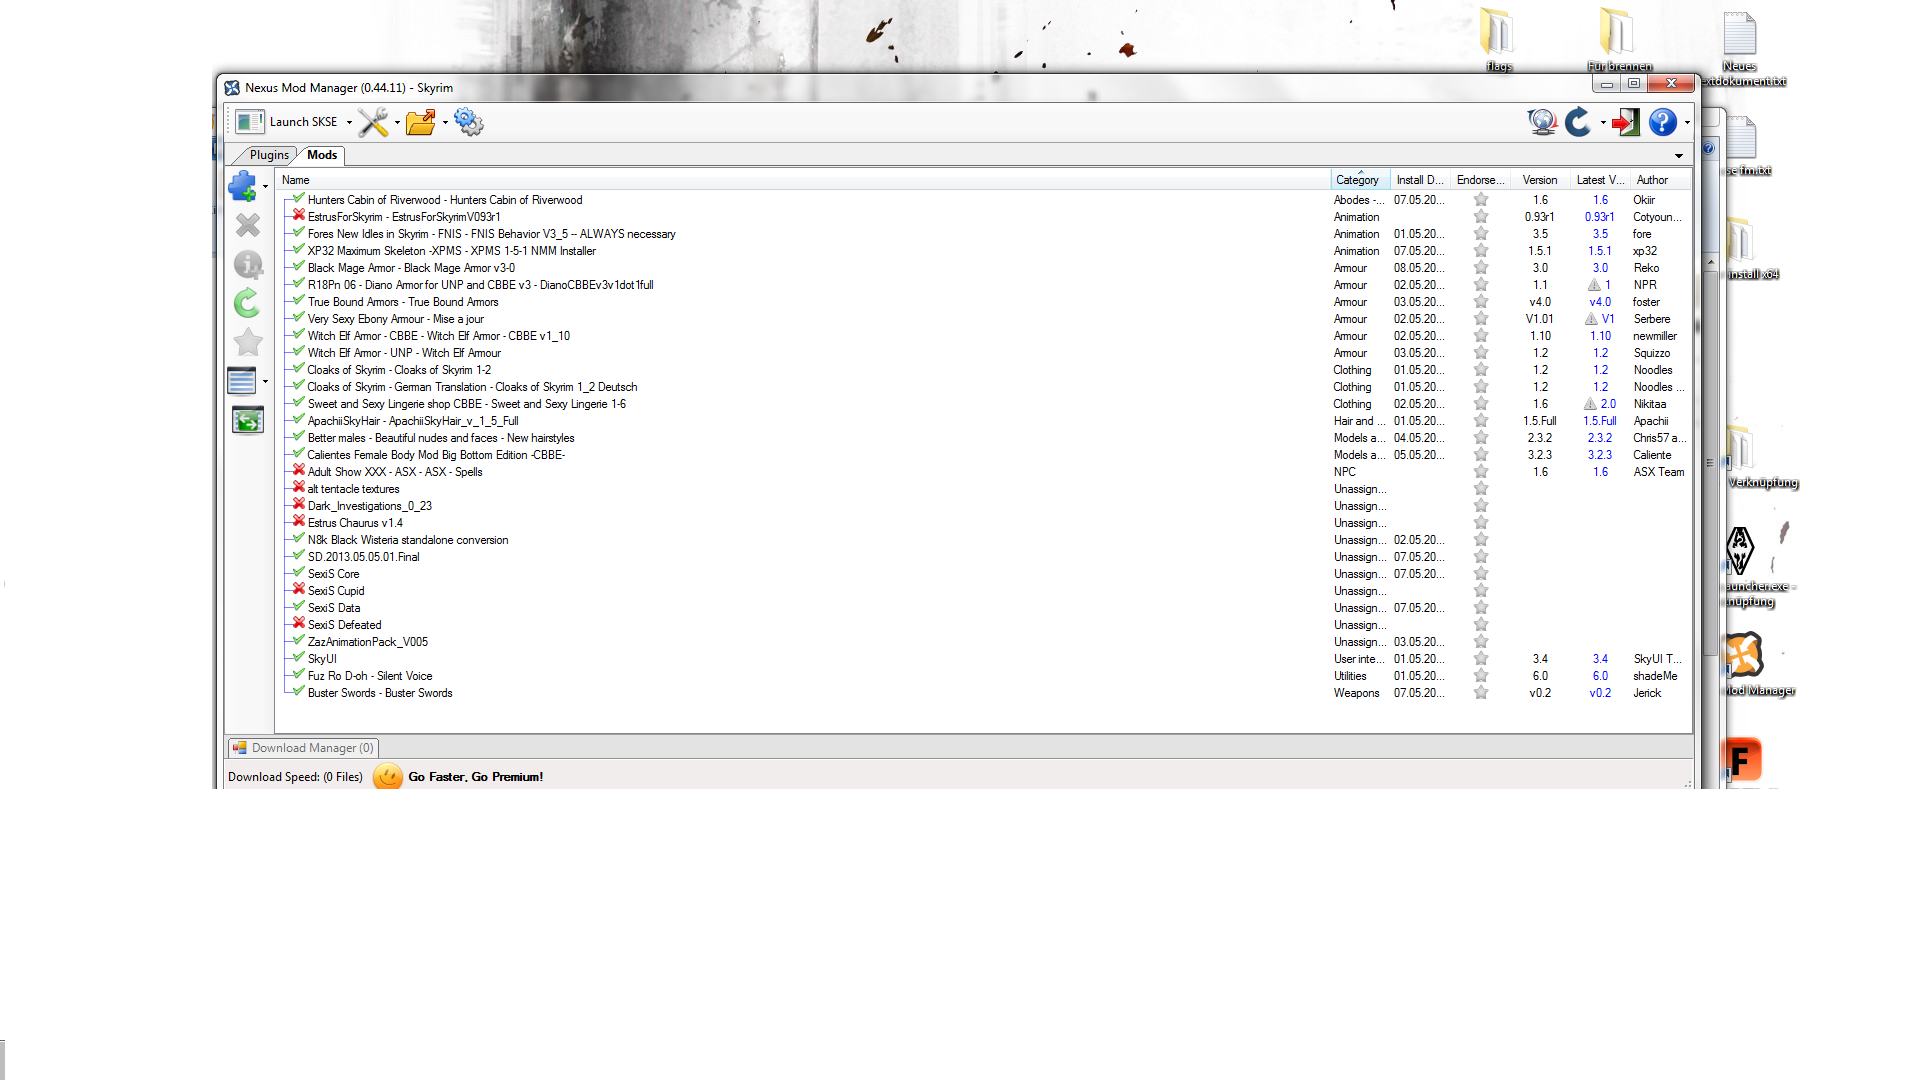Click the category view list icon
Viewport: 1920px width, 1080px height.
coord(242,381)
